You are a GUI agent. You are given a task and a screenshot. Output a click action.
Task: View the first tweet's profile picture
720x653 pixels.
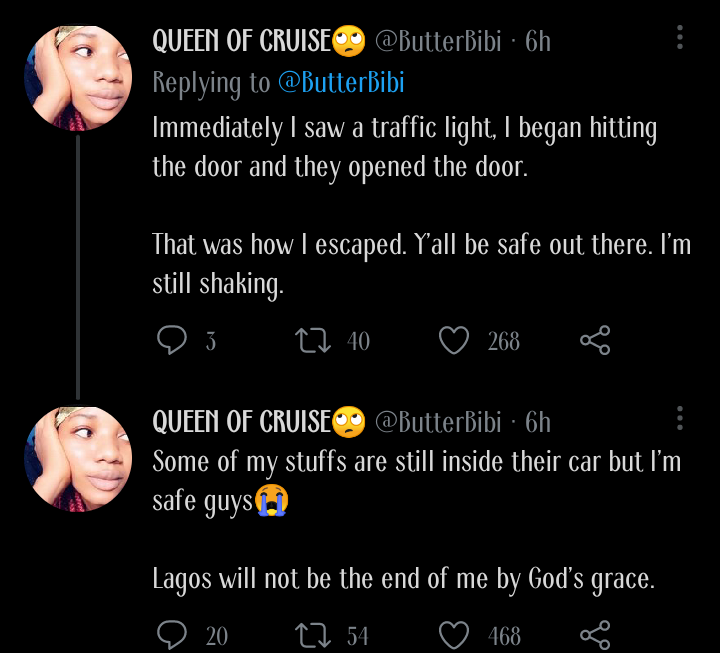78,78
